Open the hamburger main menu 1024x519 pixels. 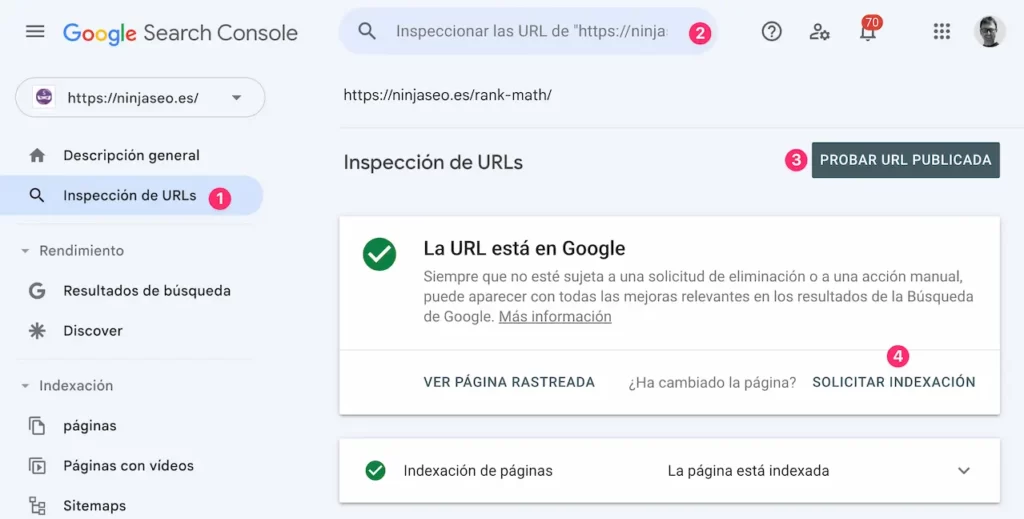[35, 31]
